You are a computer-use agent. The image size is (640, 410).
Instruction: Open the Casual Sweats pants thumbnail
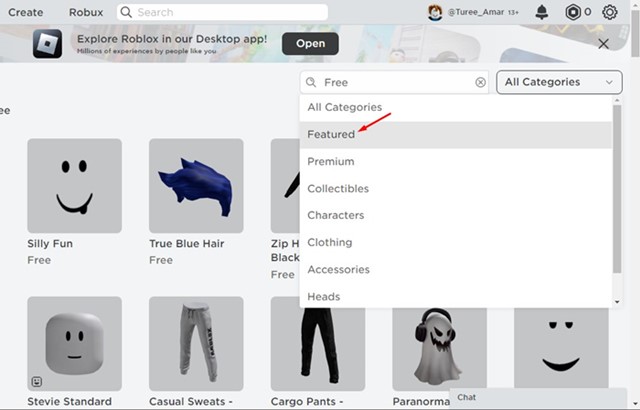click(196, 344)
